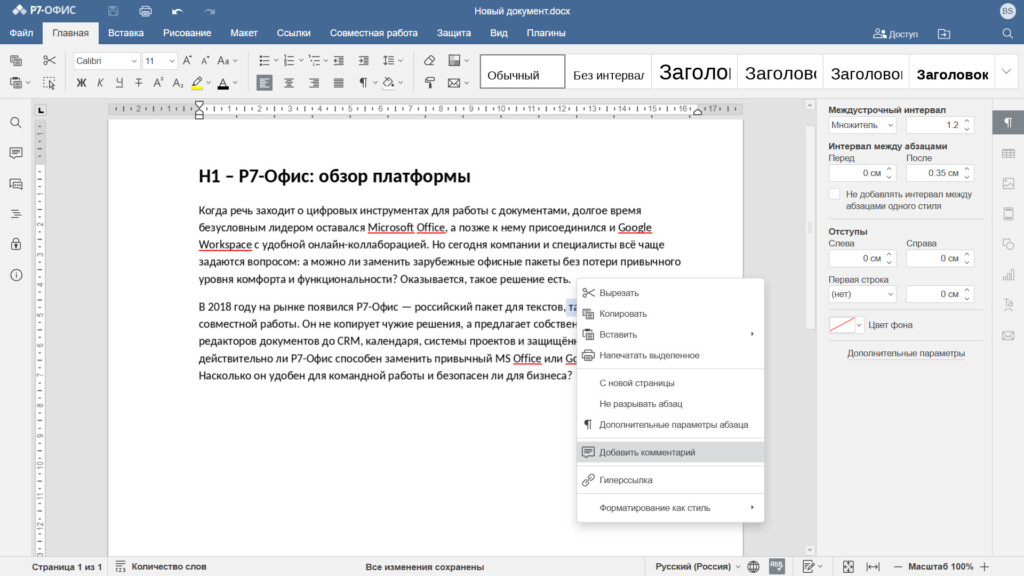Open the change case Aa dropdown
1024x576 pixels.
point(227,61)
